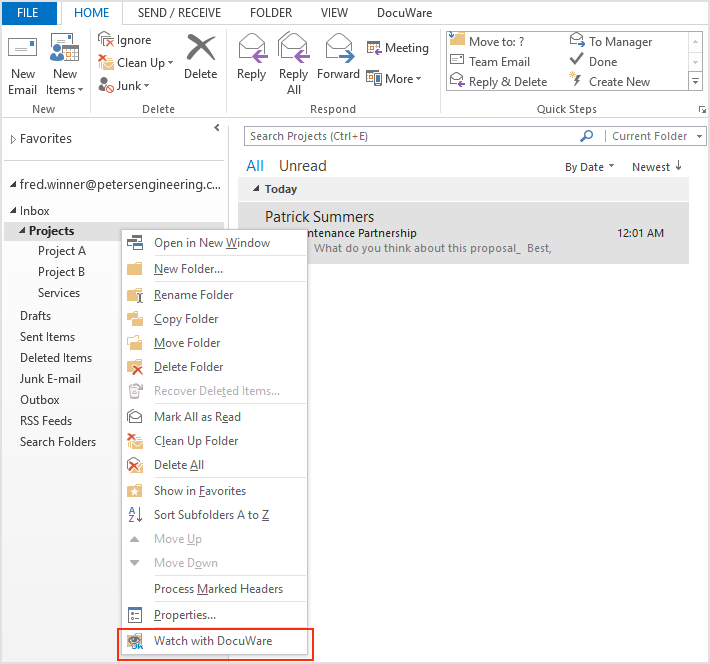Screen dimensions: 710x664
Task: Click the search magnifier icon
Action: point(587,136)
